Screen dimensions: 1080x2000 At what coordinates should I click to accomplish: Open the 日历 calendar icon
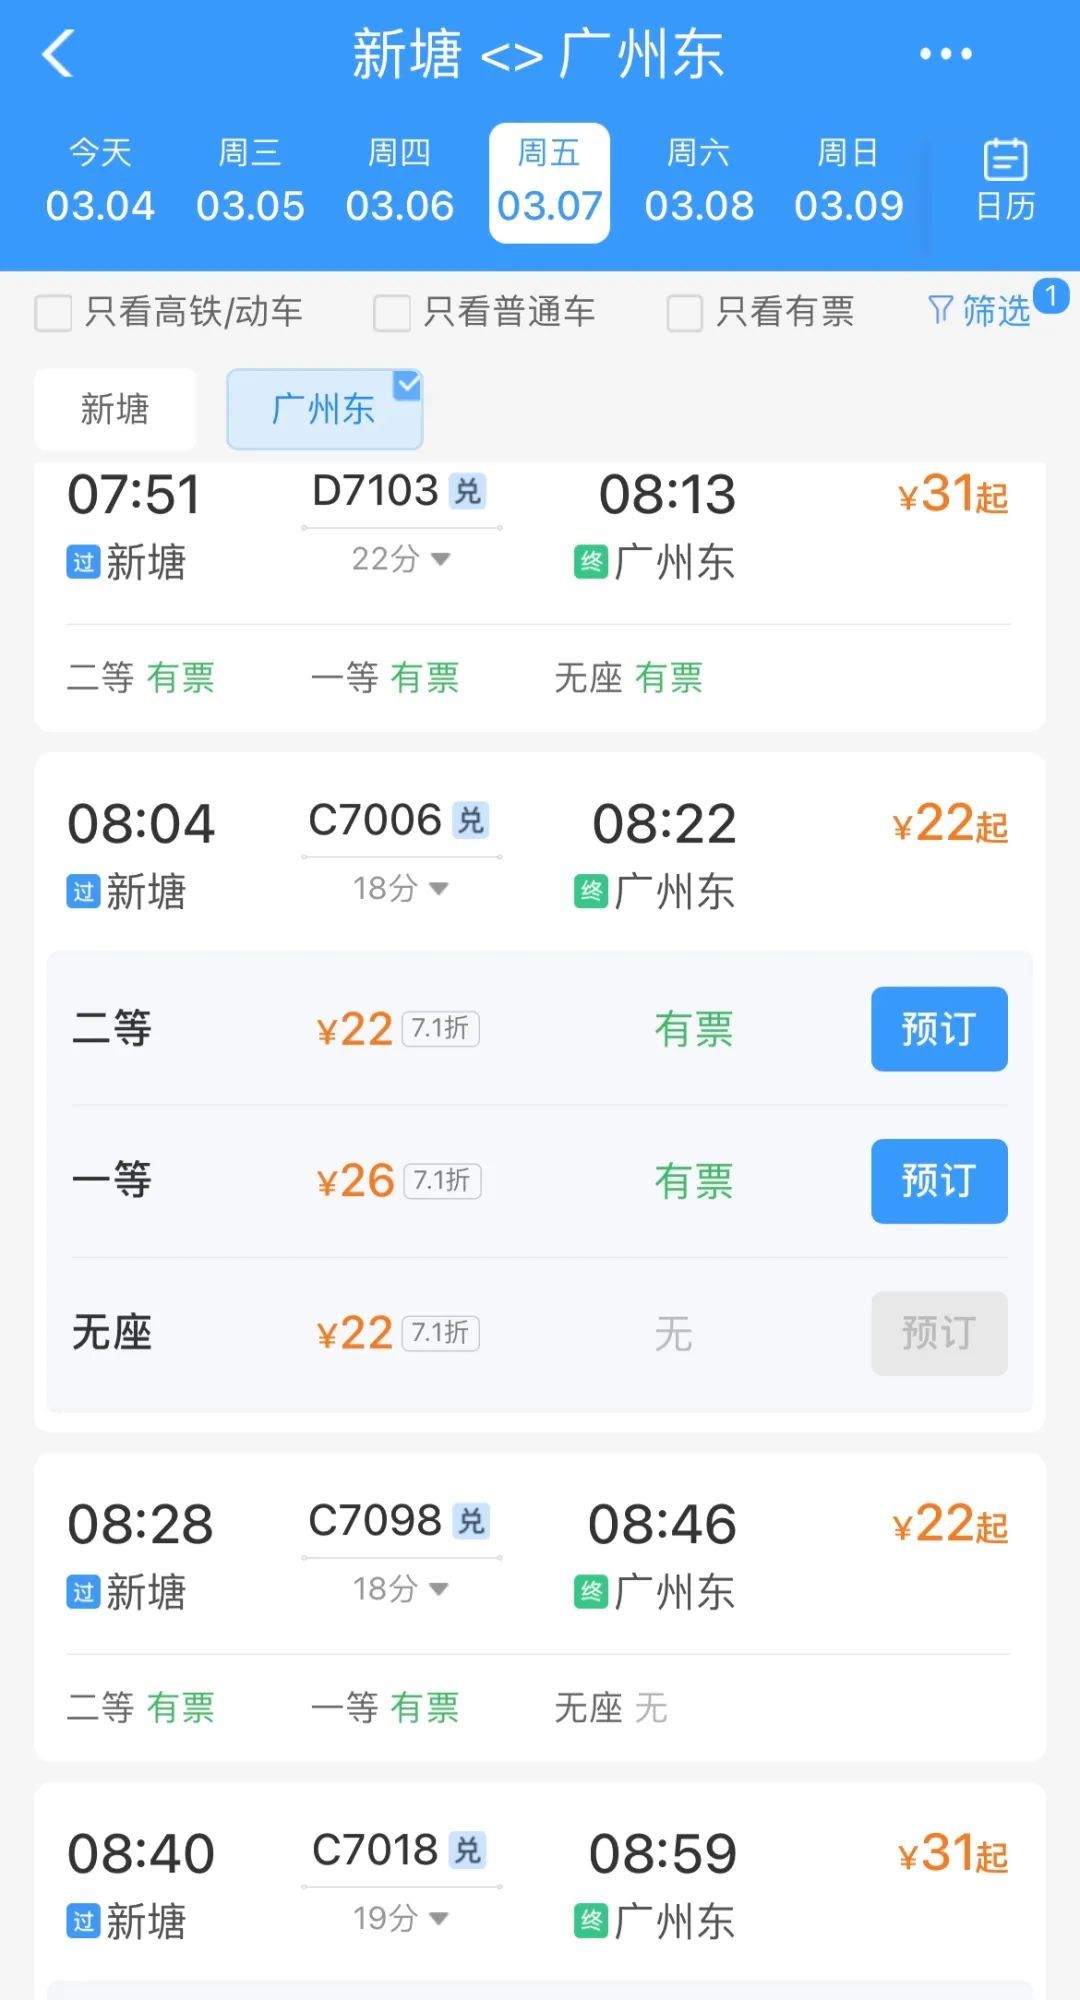[x=1005, y=180]
